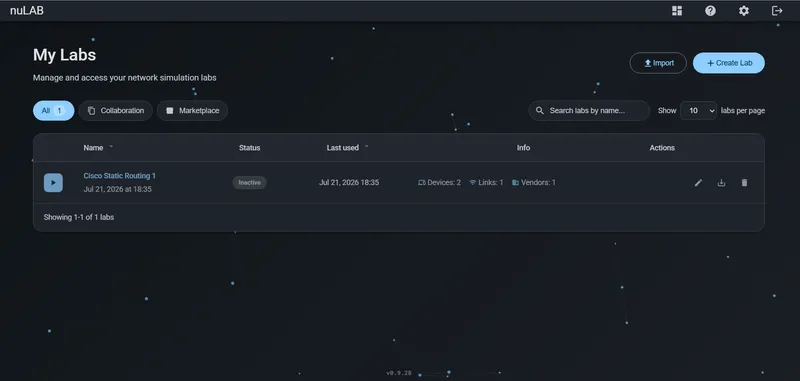Click the nuLAB logo
The image size is (800, 381).
pos(27,11)
